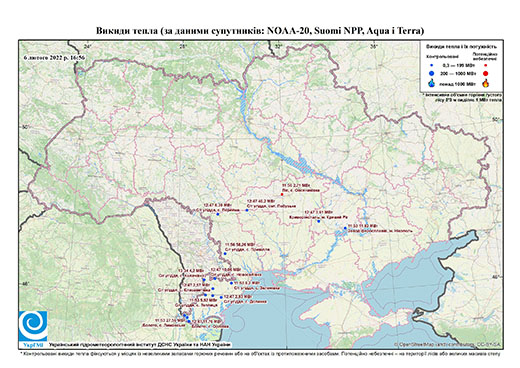Screen dimensions: 520x368
Task: Click blue marker labeled 12:47 3.91 МВт
Action: click(319, 221)
